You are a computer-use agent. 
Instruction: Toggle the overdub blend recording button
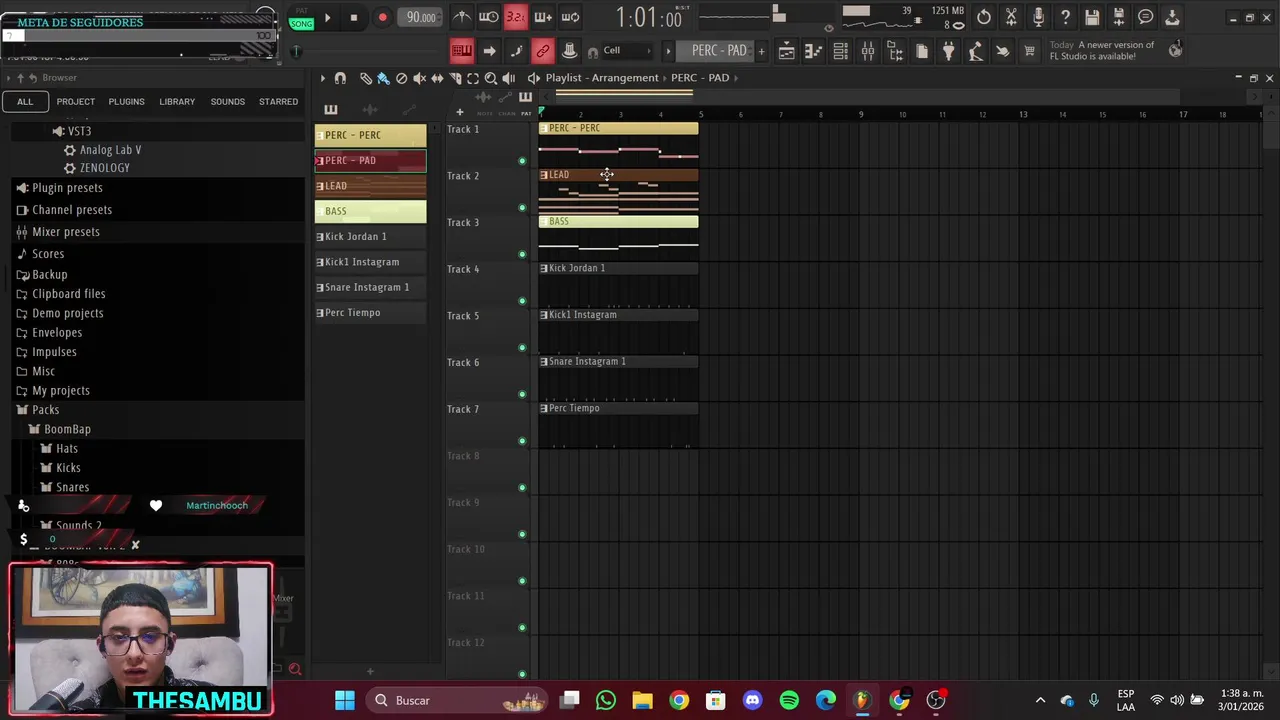point(543,17)
